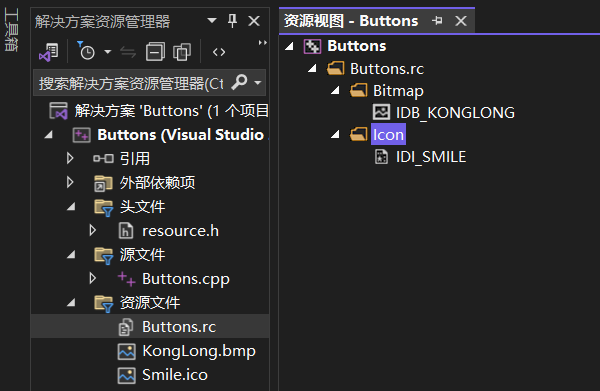The image size is (600, 391).
Task: Open Solution Explorer window options dropdown arrow
Action: tap(212, 20)
